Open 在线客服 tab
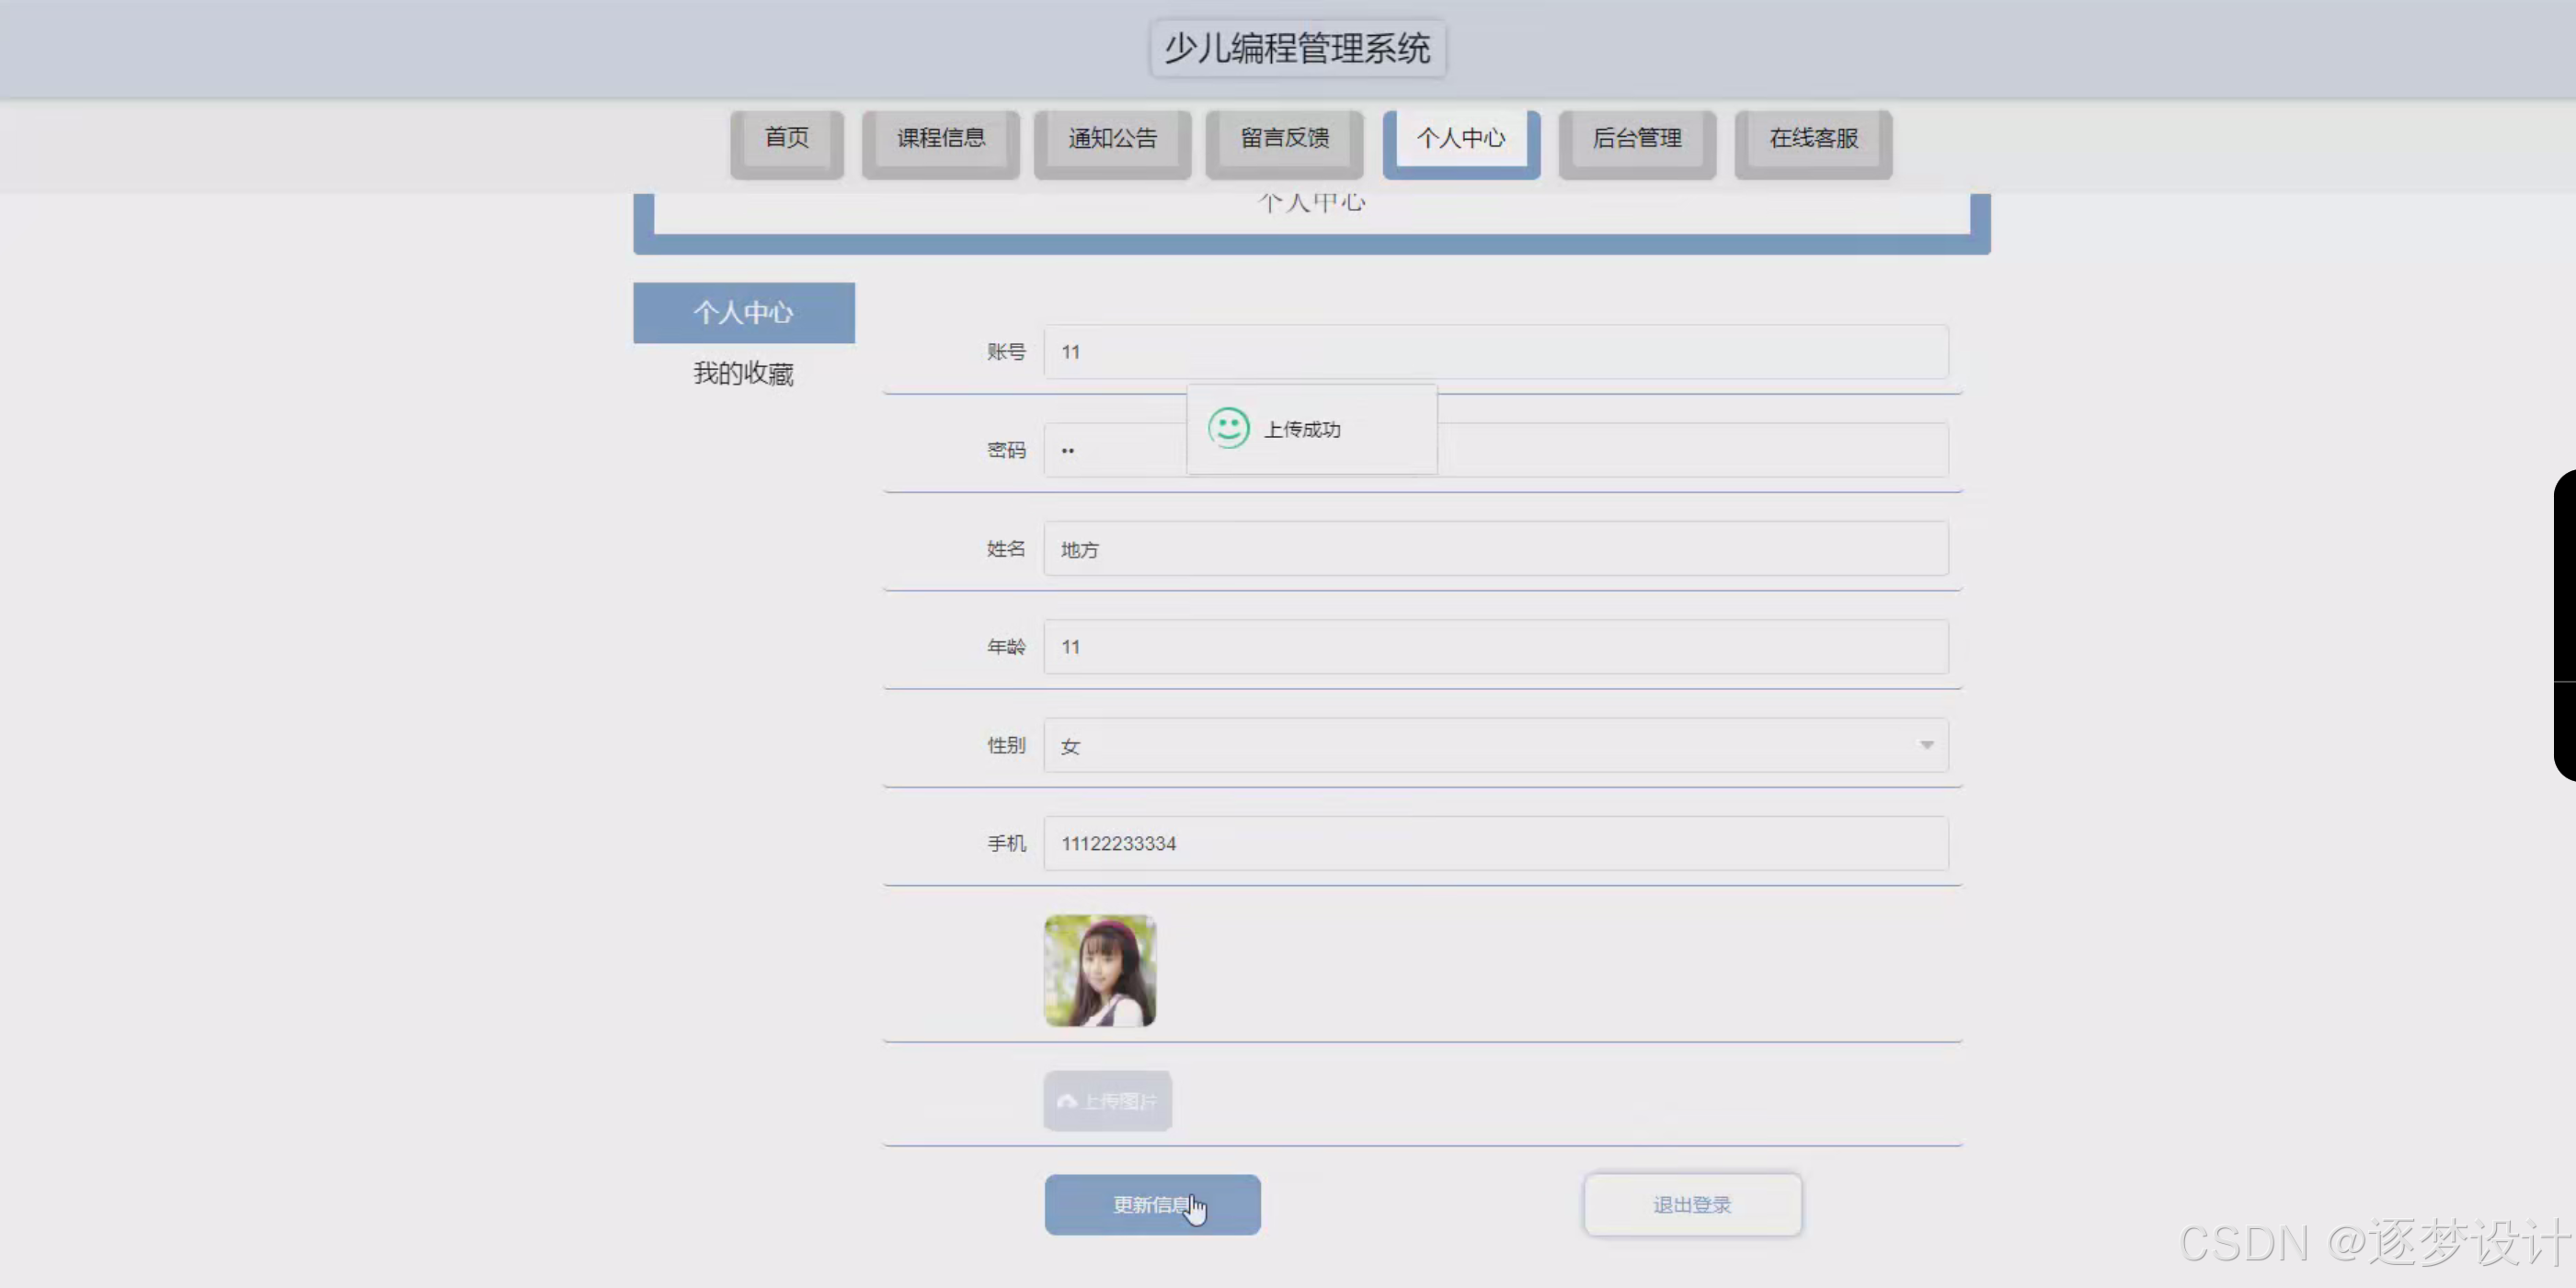 click(x=1812, y=139)
